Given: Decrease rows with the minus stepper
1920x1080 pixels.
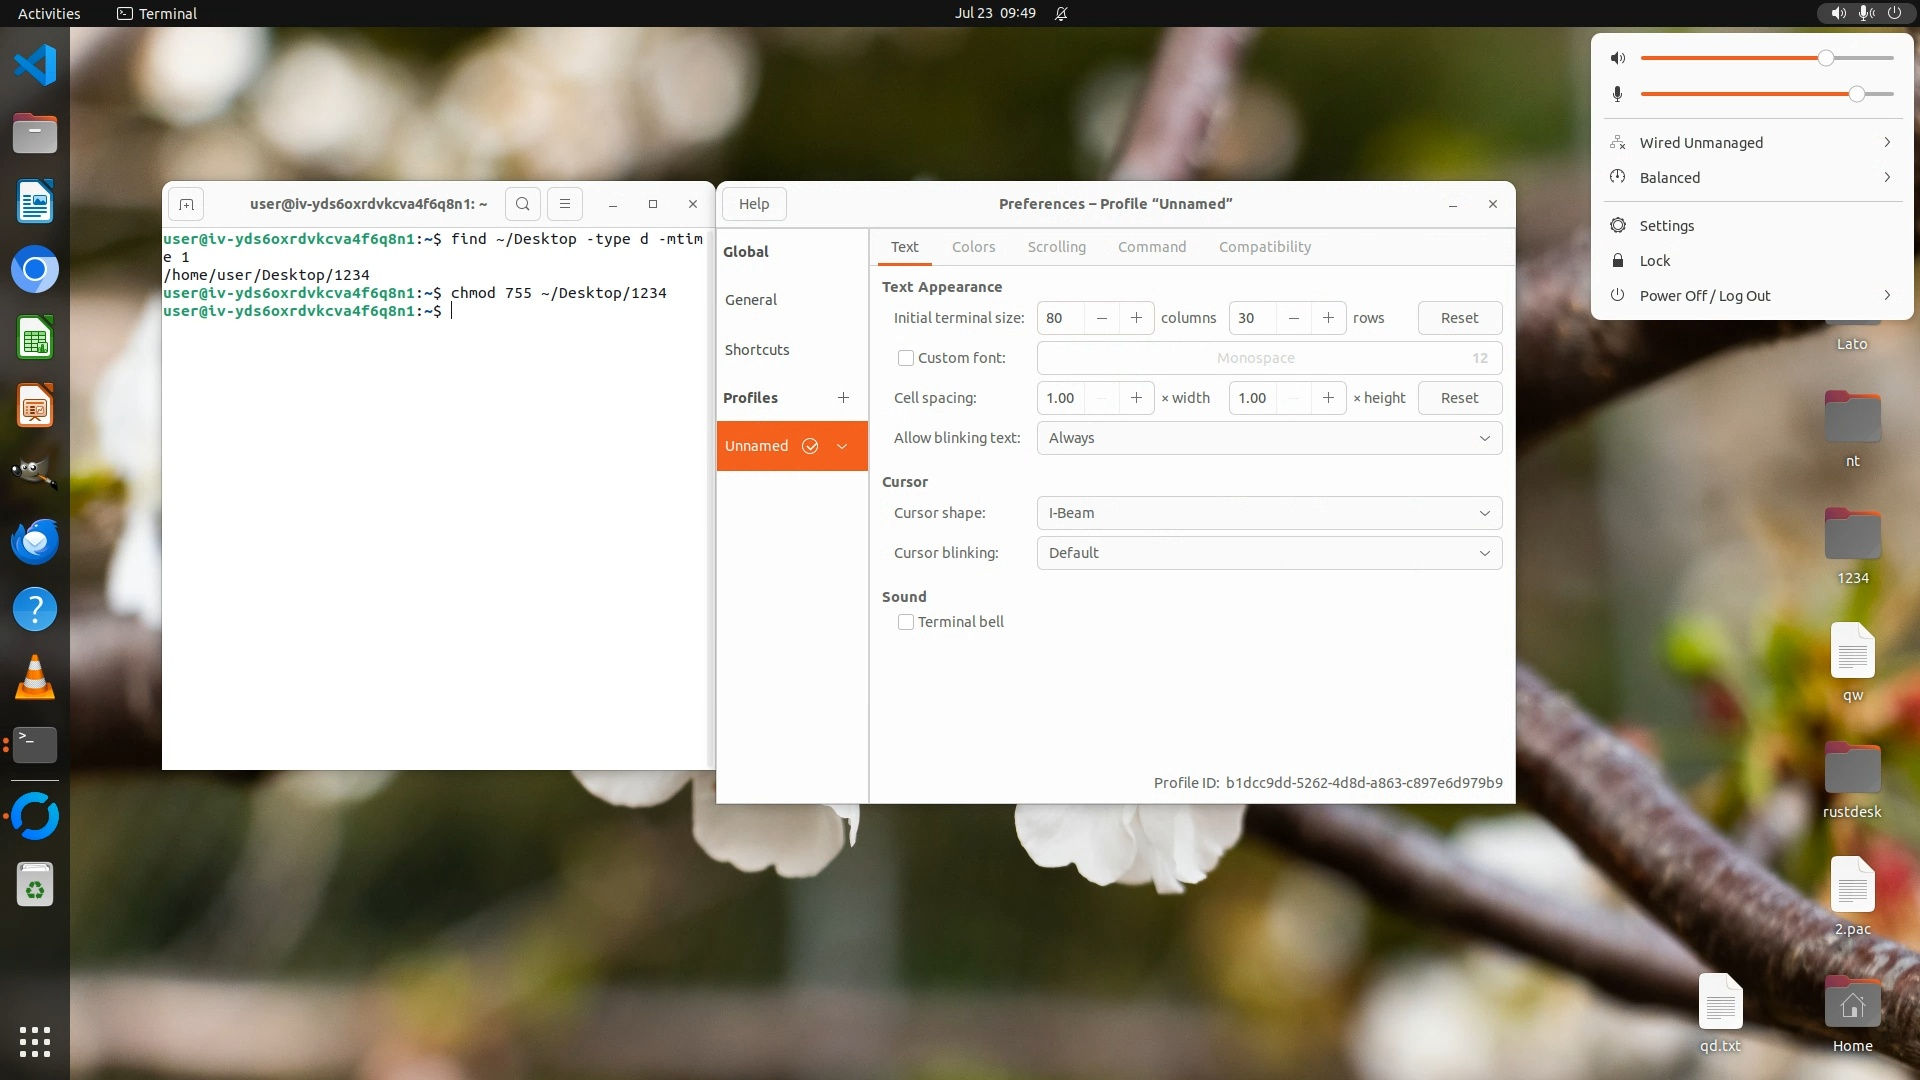Looking at the screenshot, I should pos(1293,318).
